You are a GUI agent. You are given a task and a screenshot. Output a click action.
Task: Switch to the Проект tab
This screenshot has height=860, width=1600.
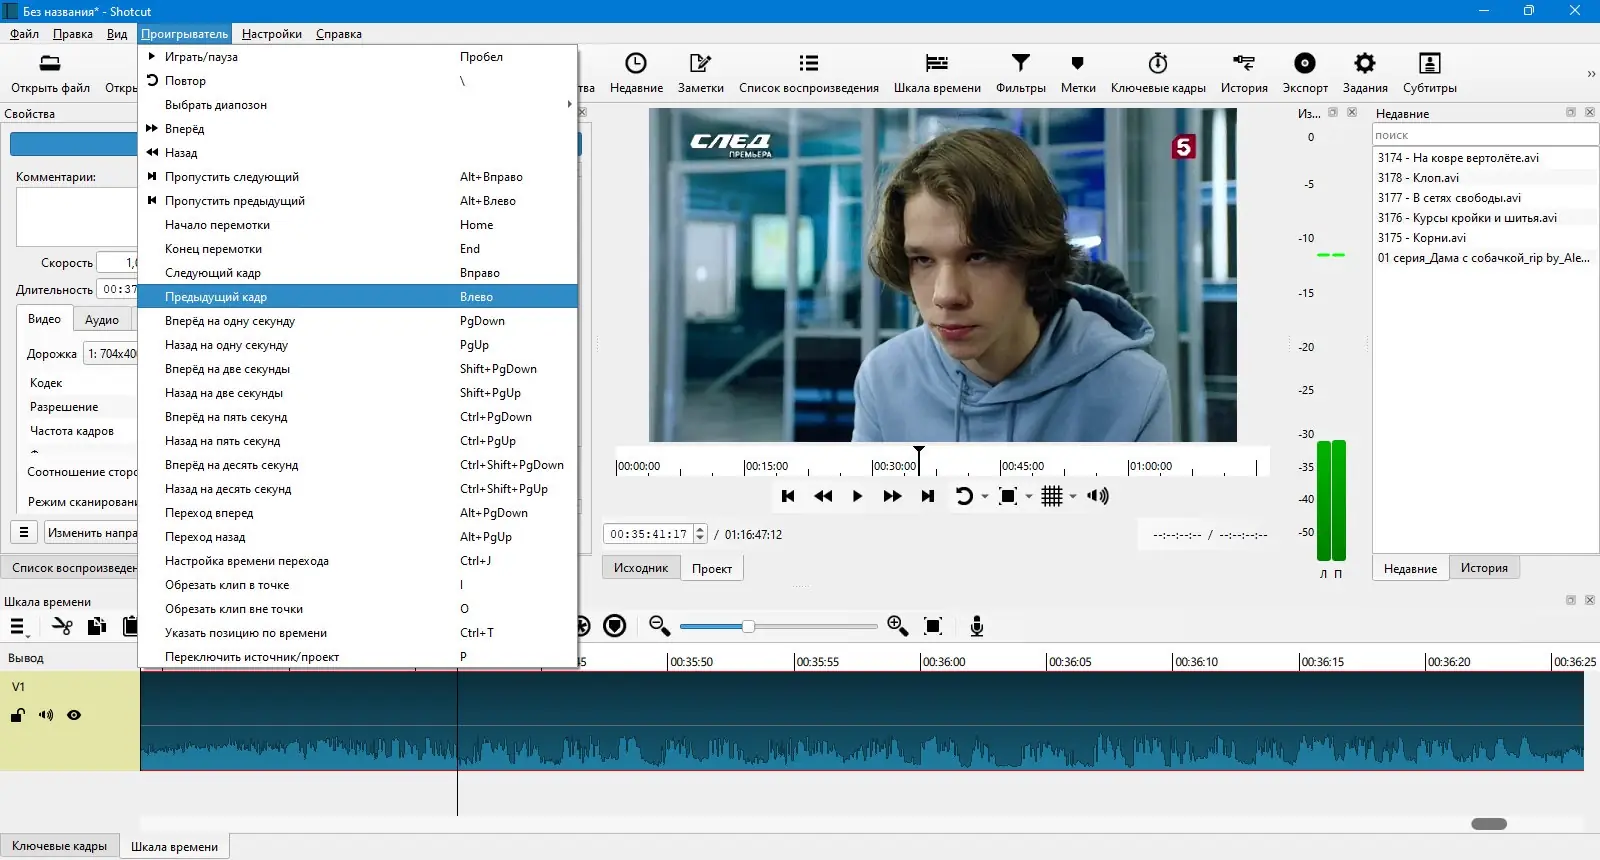pos(711,569)
